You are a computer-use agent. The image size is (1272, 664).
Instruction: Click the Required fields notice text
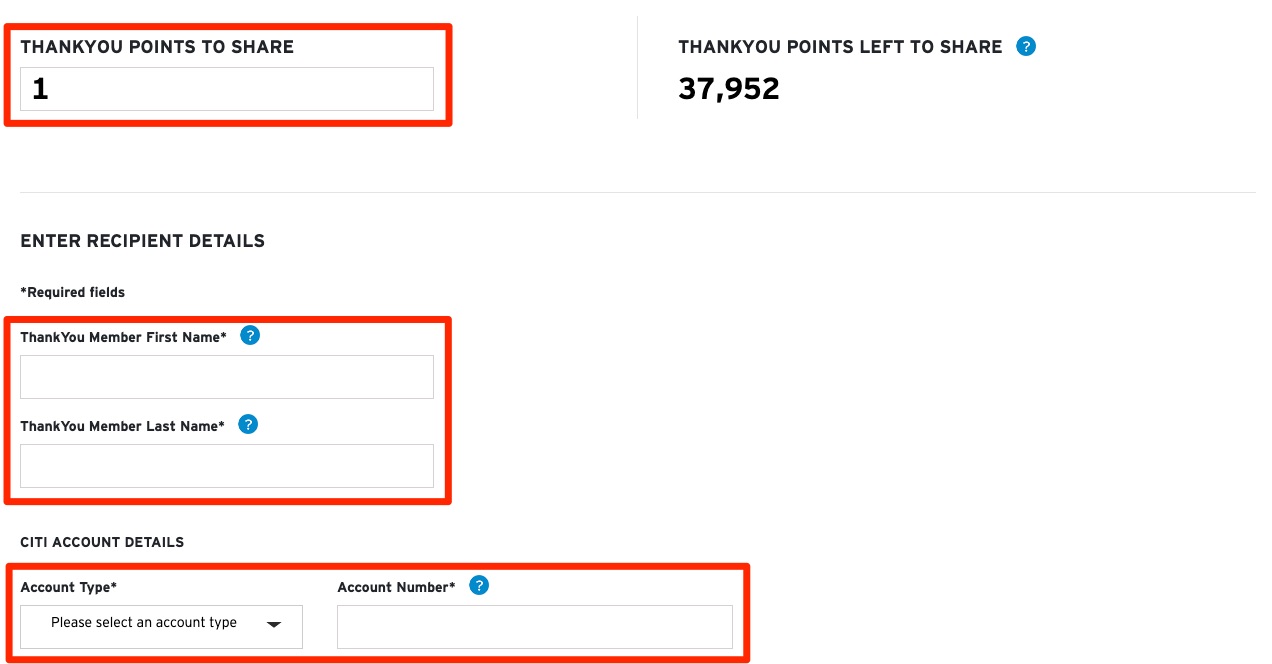click(72, 292)
